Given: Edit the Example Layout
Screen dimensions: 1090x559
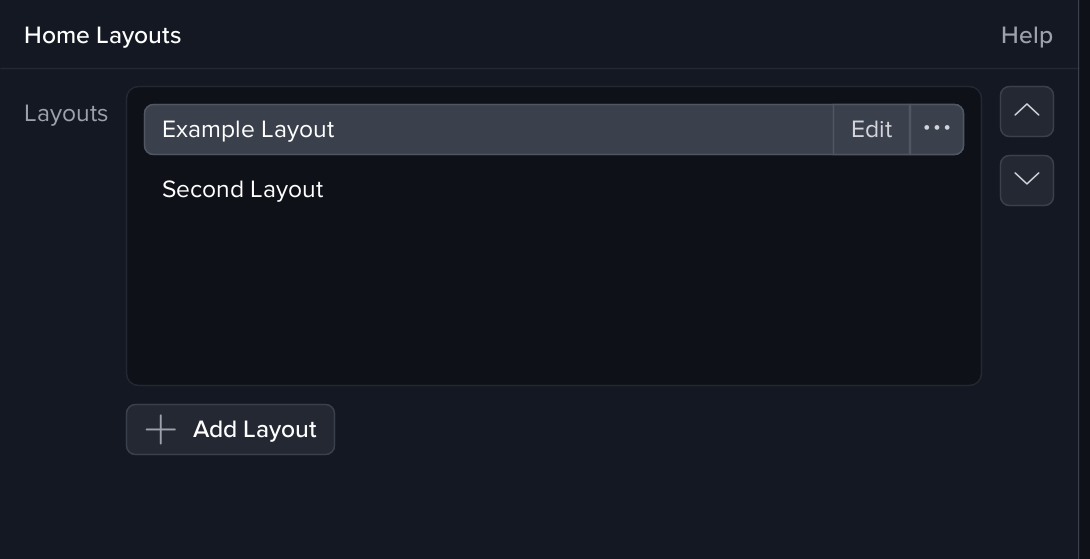Looking at the screenshot, I should pyautogui.click(x=871, y=129).
